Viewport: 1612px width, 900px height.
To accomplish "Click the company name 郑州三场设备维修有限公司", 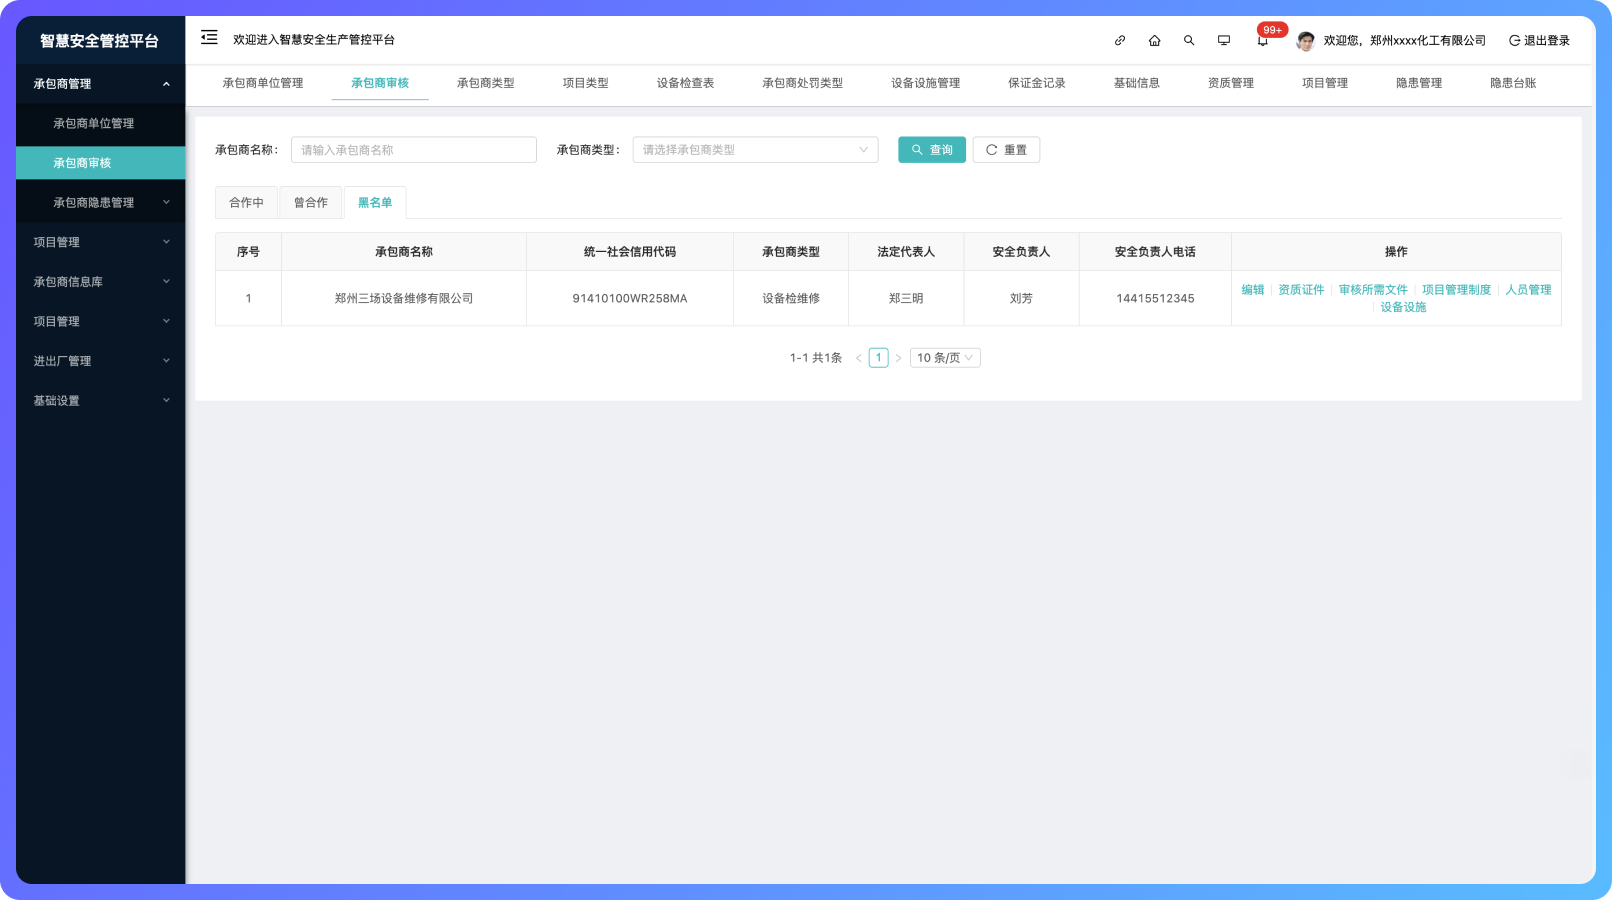I will [404, 299].
